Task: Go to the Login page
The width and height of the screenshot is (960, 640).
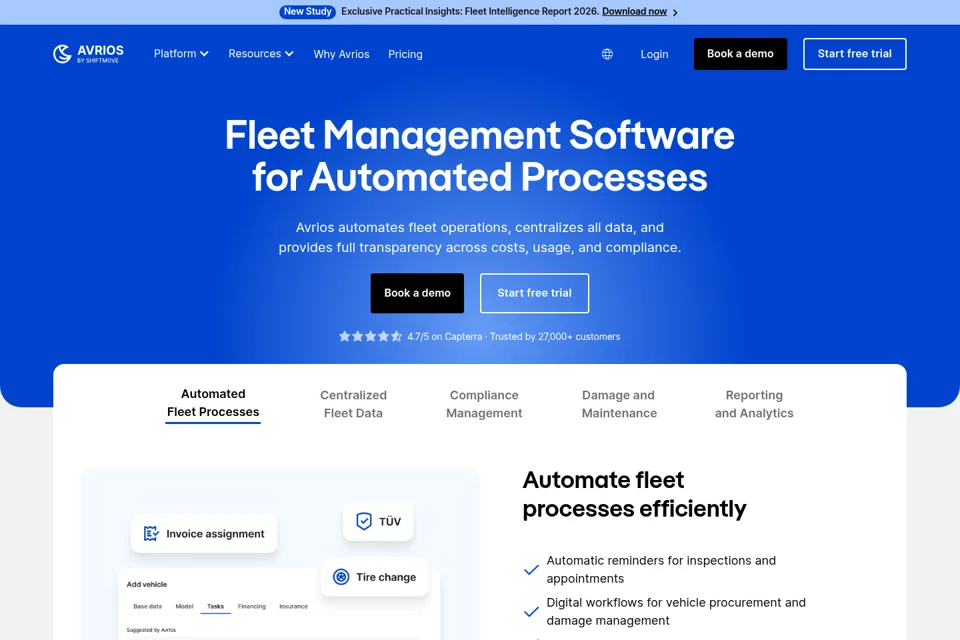Action: pyautogui.click(x=654, y=54)
